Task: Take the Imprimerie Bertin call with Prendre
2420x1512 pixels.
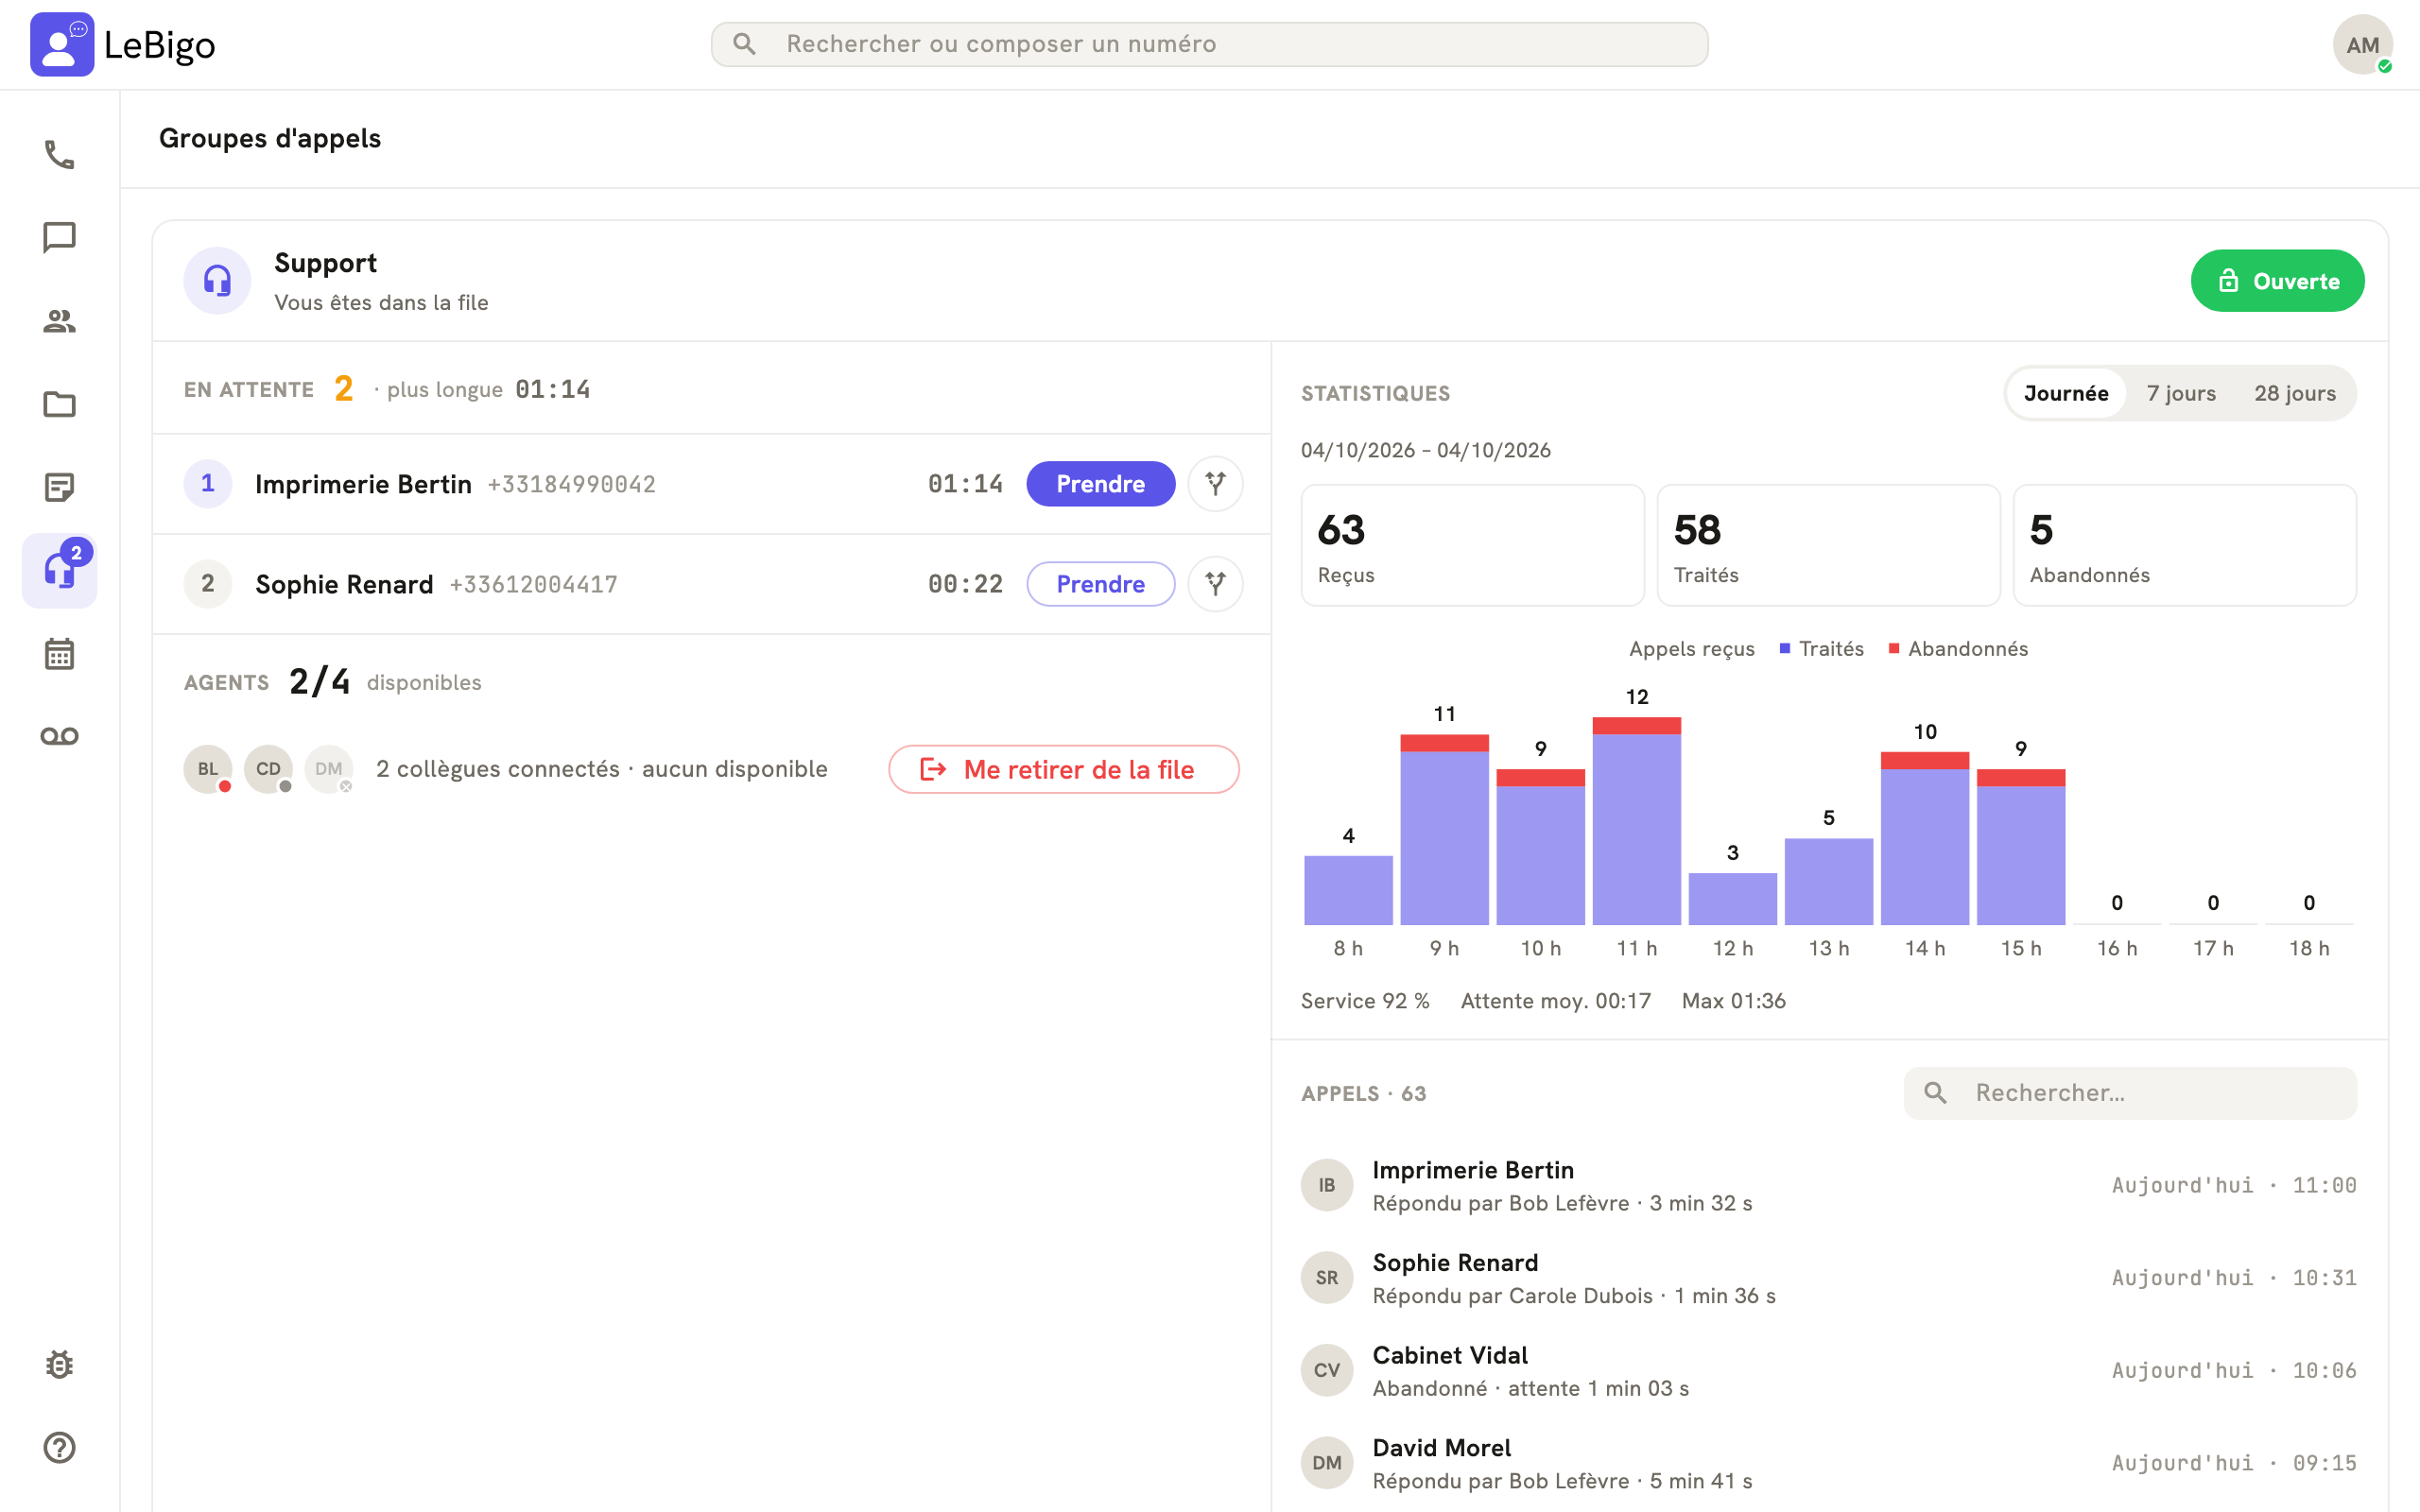Action: tap(1100, 484)
